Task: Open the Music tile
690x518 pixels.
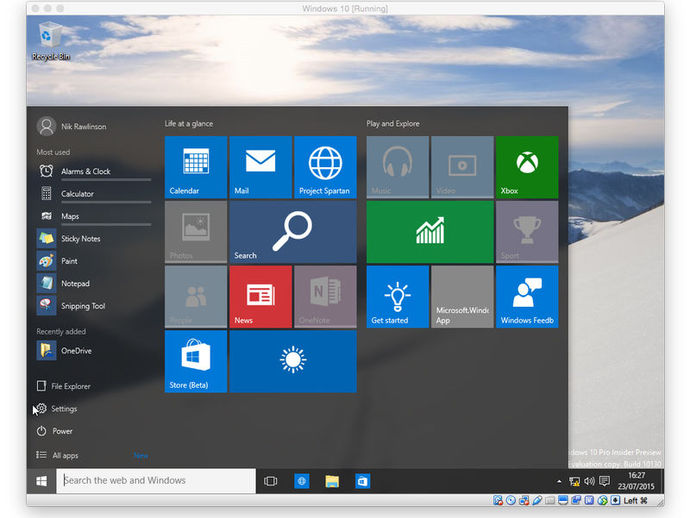Action: (397, 167)
